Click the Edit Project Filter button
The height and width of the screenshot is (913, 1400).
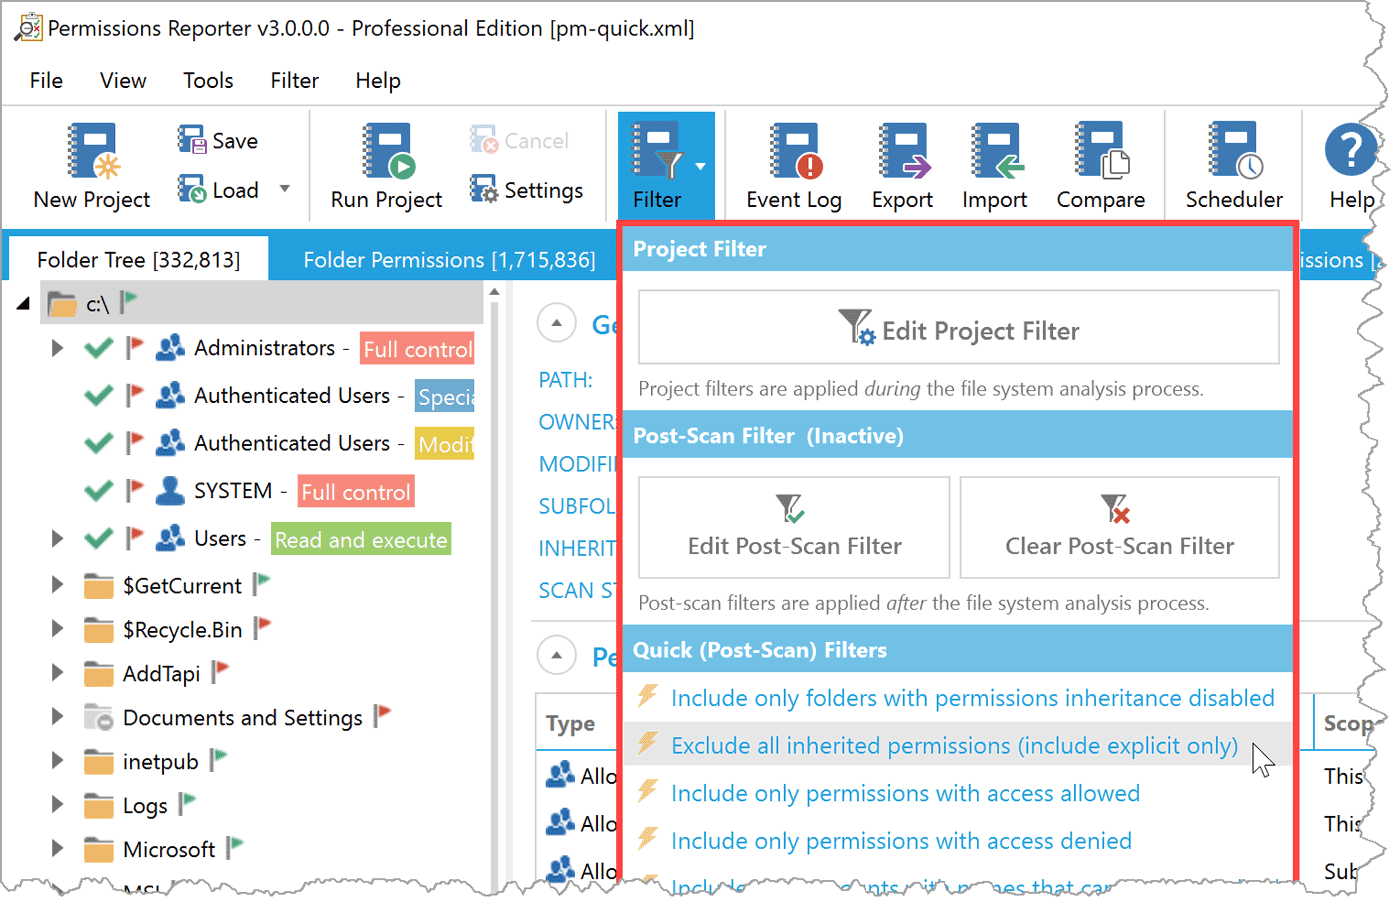(958, 328)
